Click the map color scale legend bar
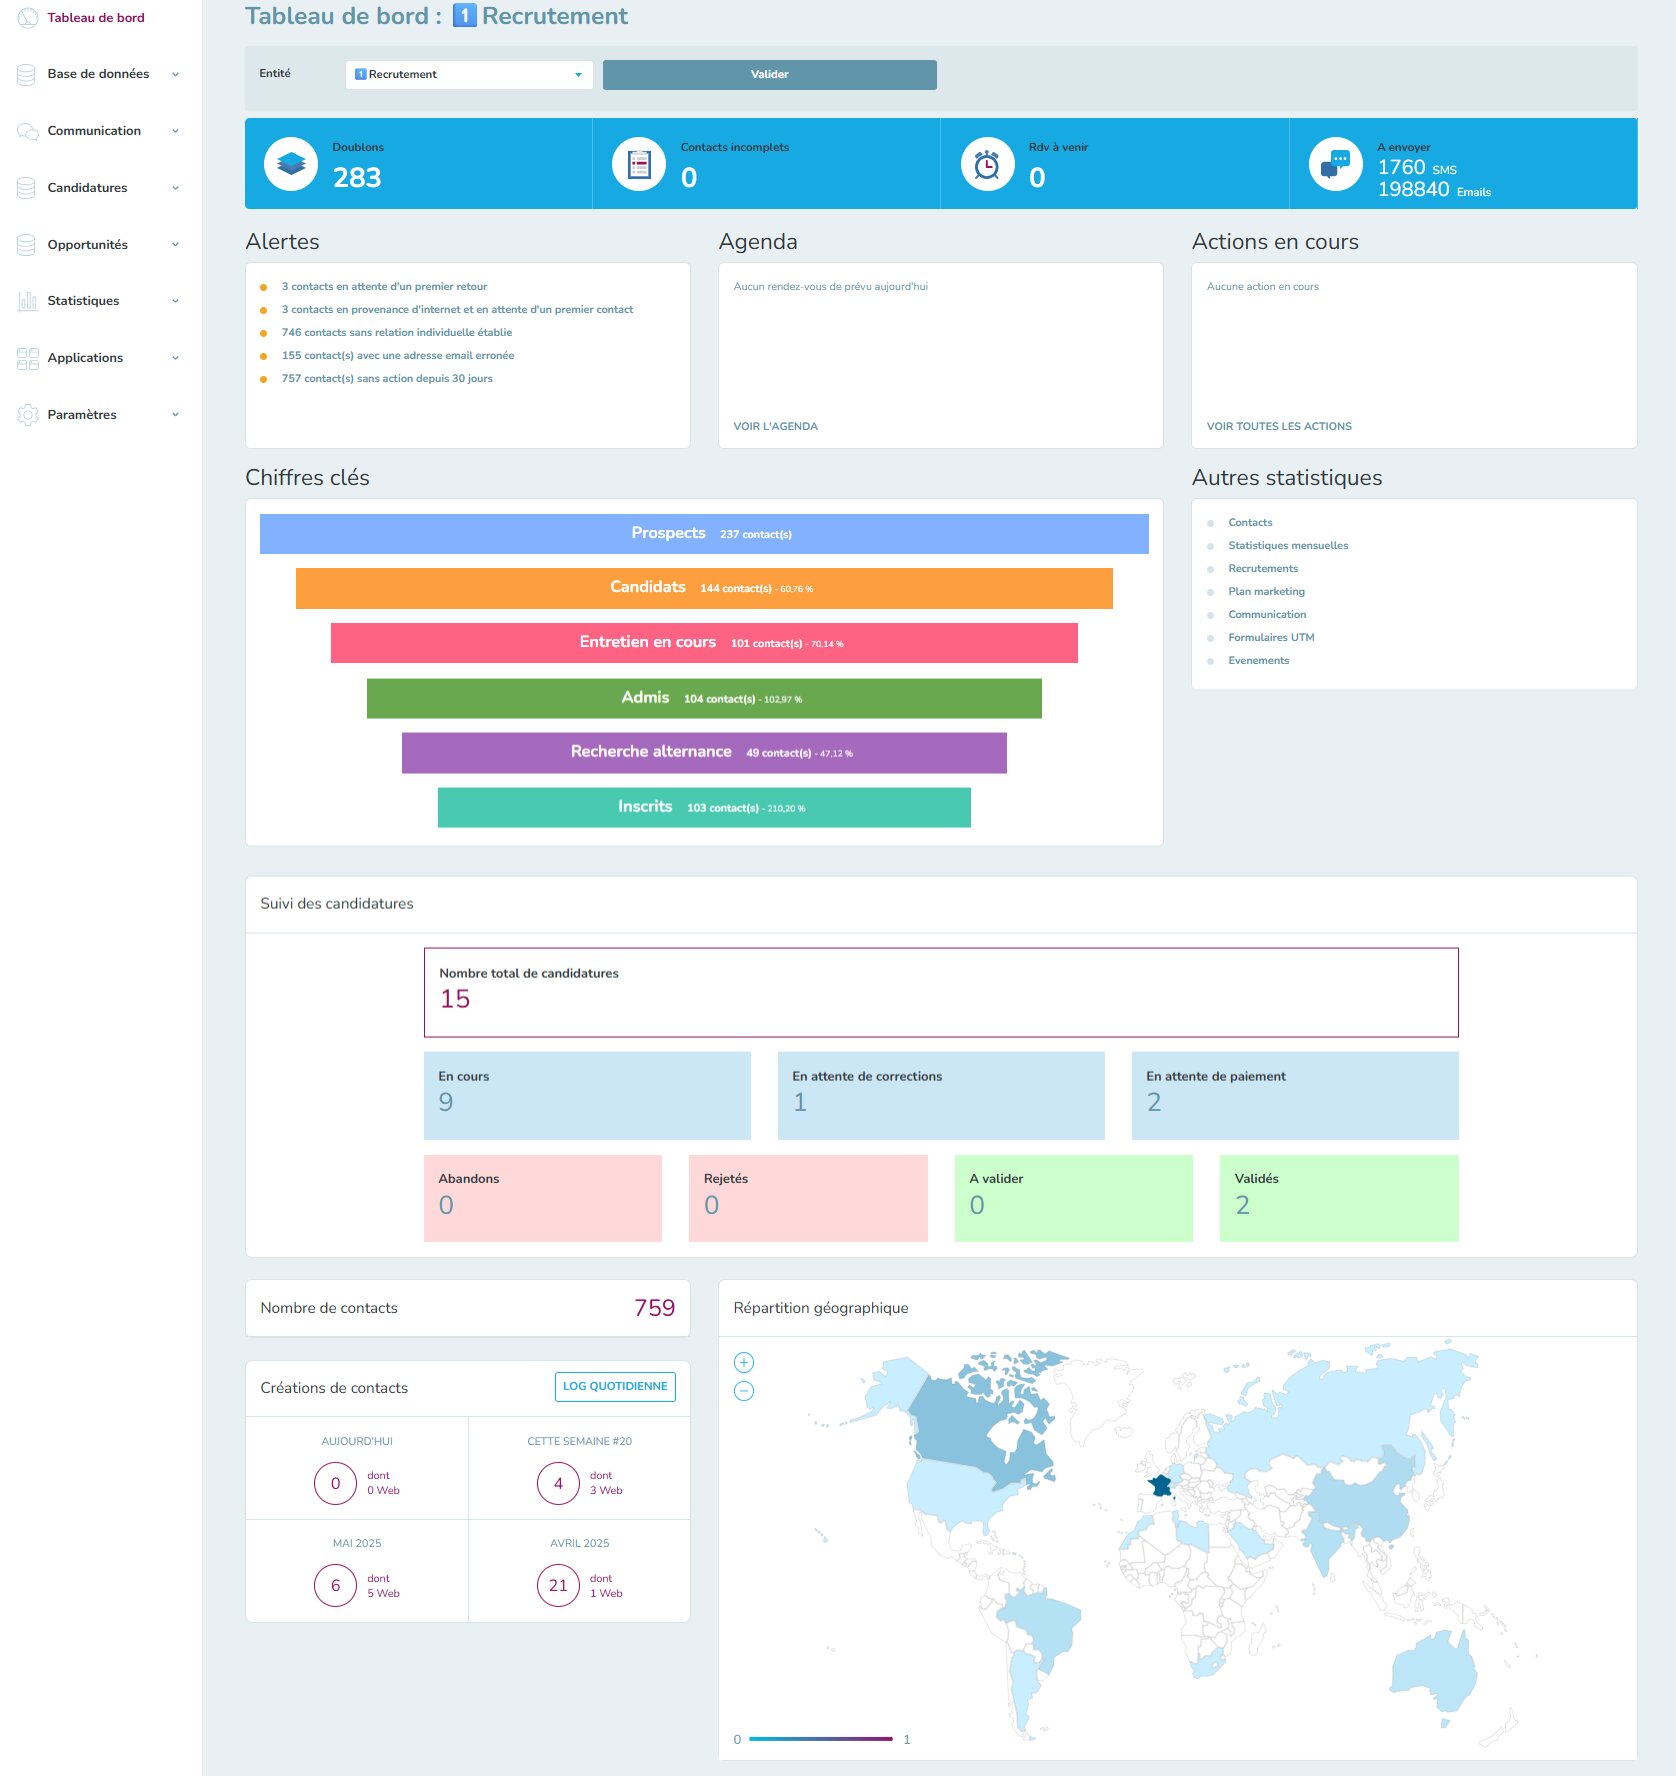Viewport: 1676px width, 1776px height. coord(820,1739)
